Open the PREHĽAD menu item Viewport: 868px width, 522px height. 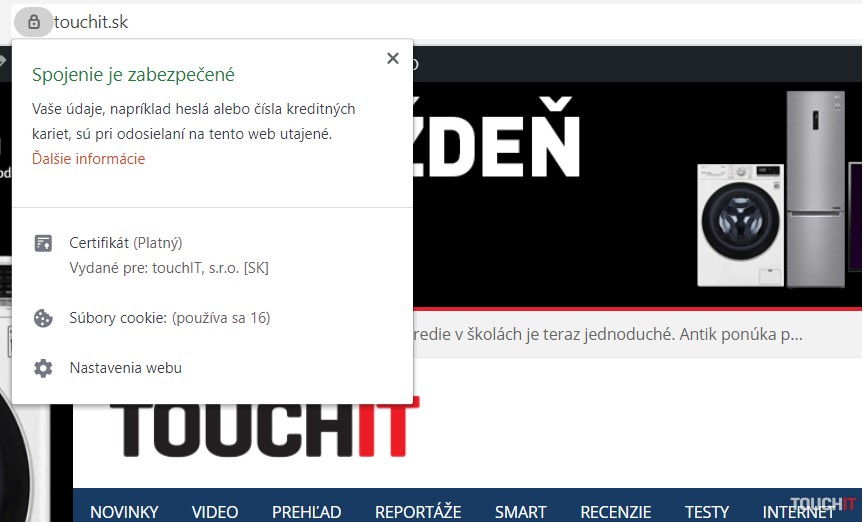tap(306, 512)
